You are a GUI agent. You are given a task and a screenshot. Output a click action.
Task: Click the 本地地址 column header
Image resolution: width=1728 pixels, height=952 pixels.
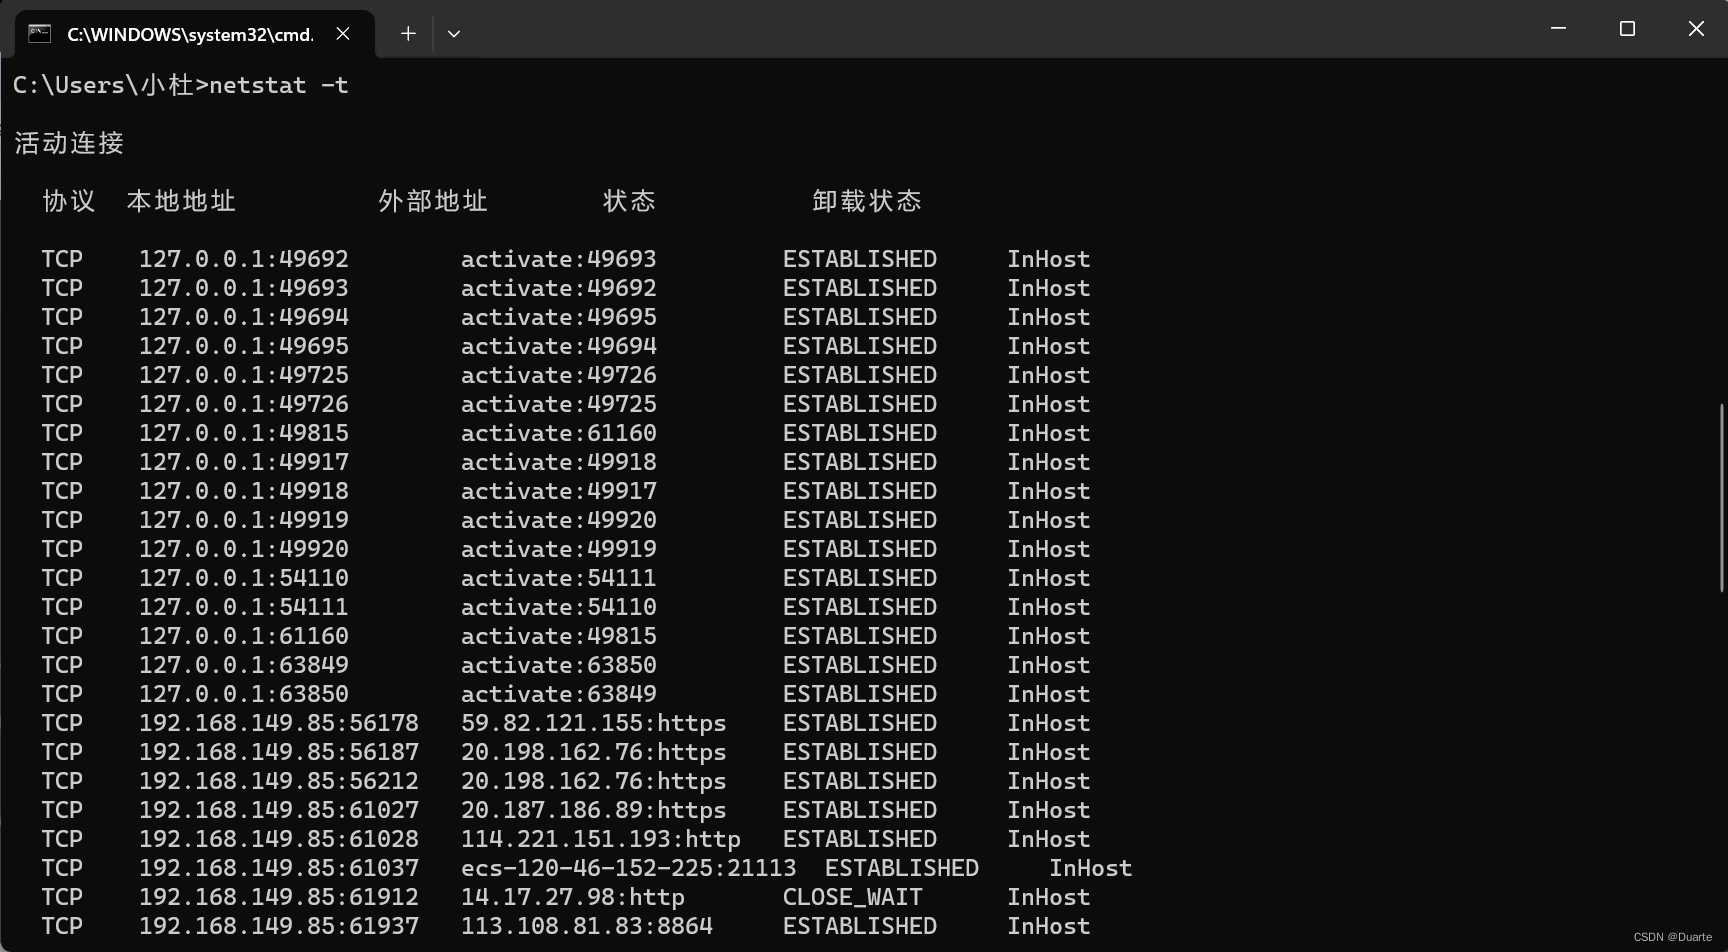pos(181,202)
